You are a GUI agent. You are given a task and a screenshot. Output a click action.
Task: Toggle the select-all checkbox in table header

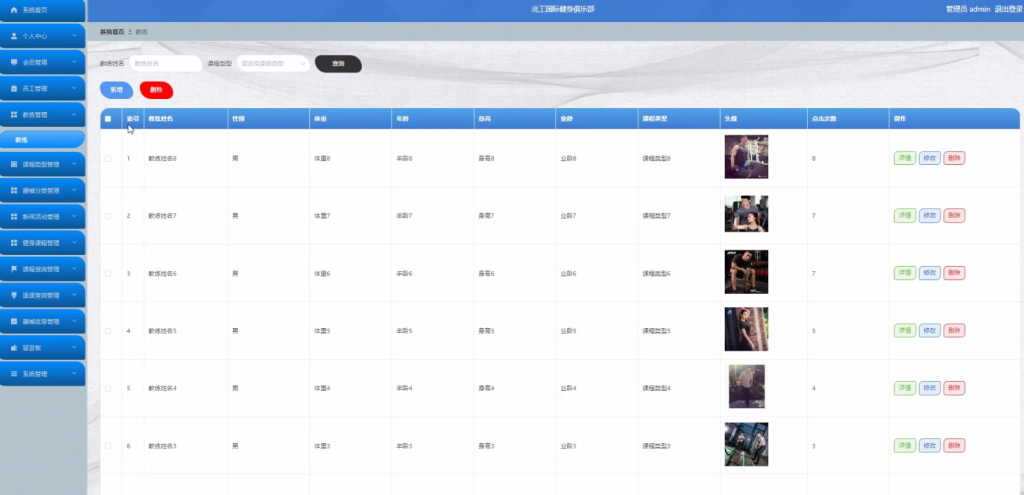coord(108,119)
